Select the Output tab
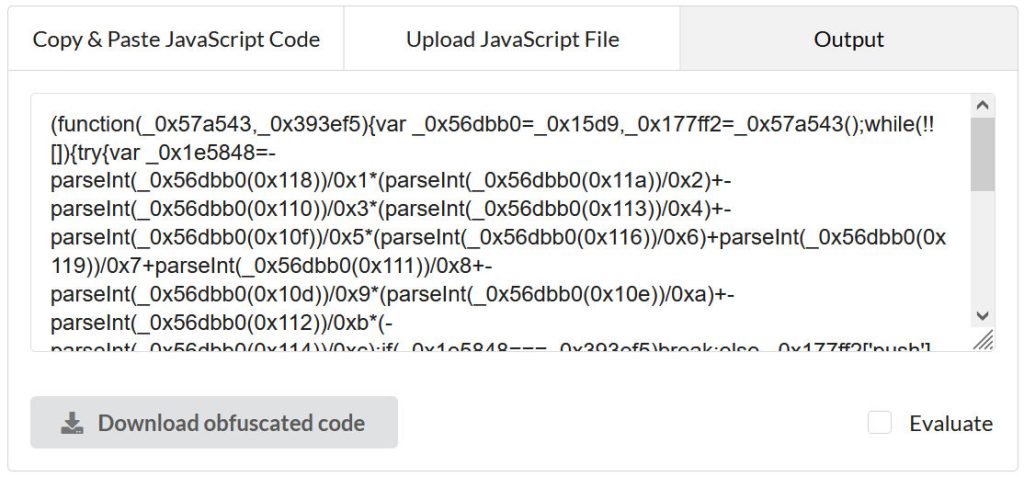 click(x=849, y=39)
